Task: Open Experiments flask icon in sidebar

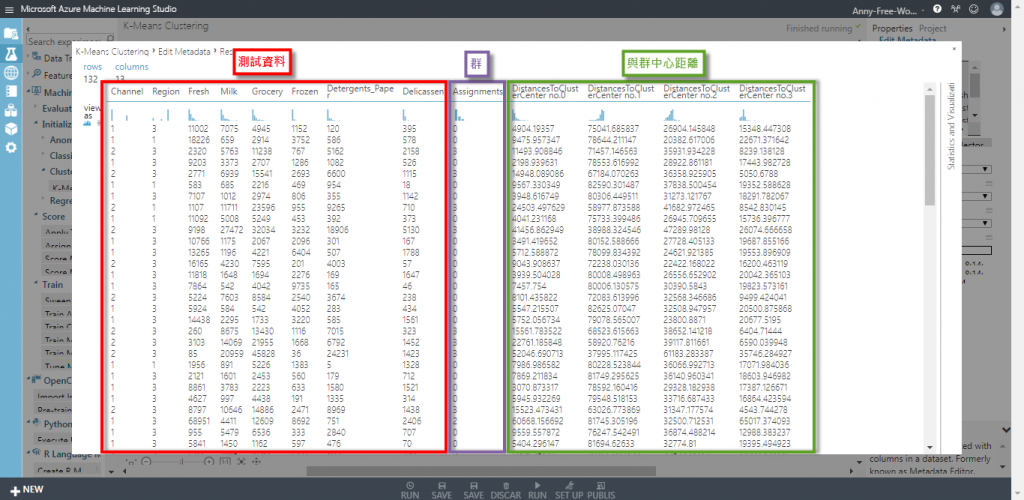Action: 10,53
